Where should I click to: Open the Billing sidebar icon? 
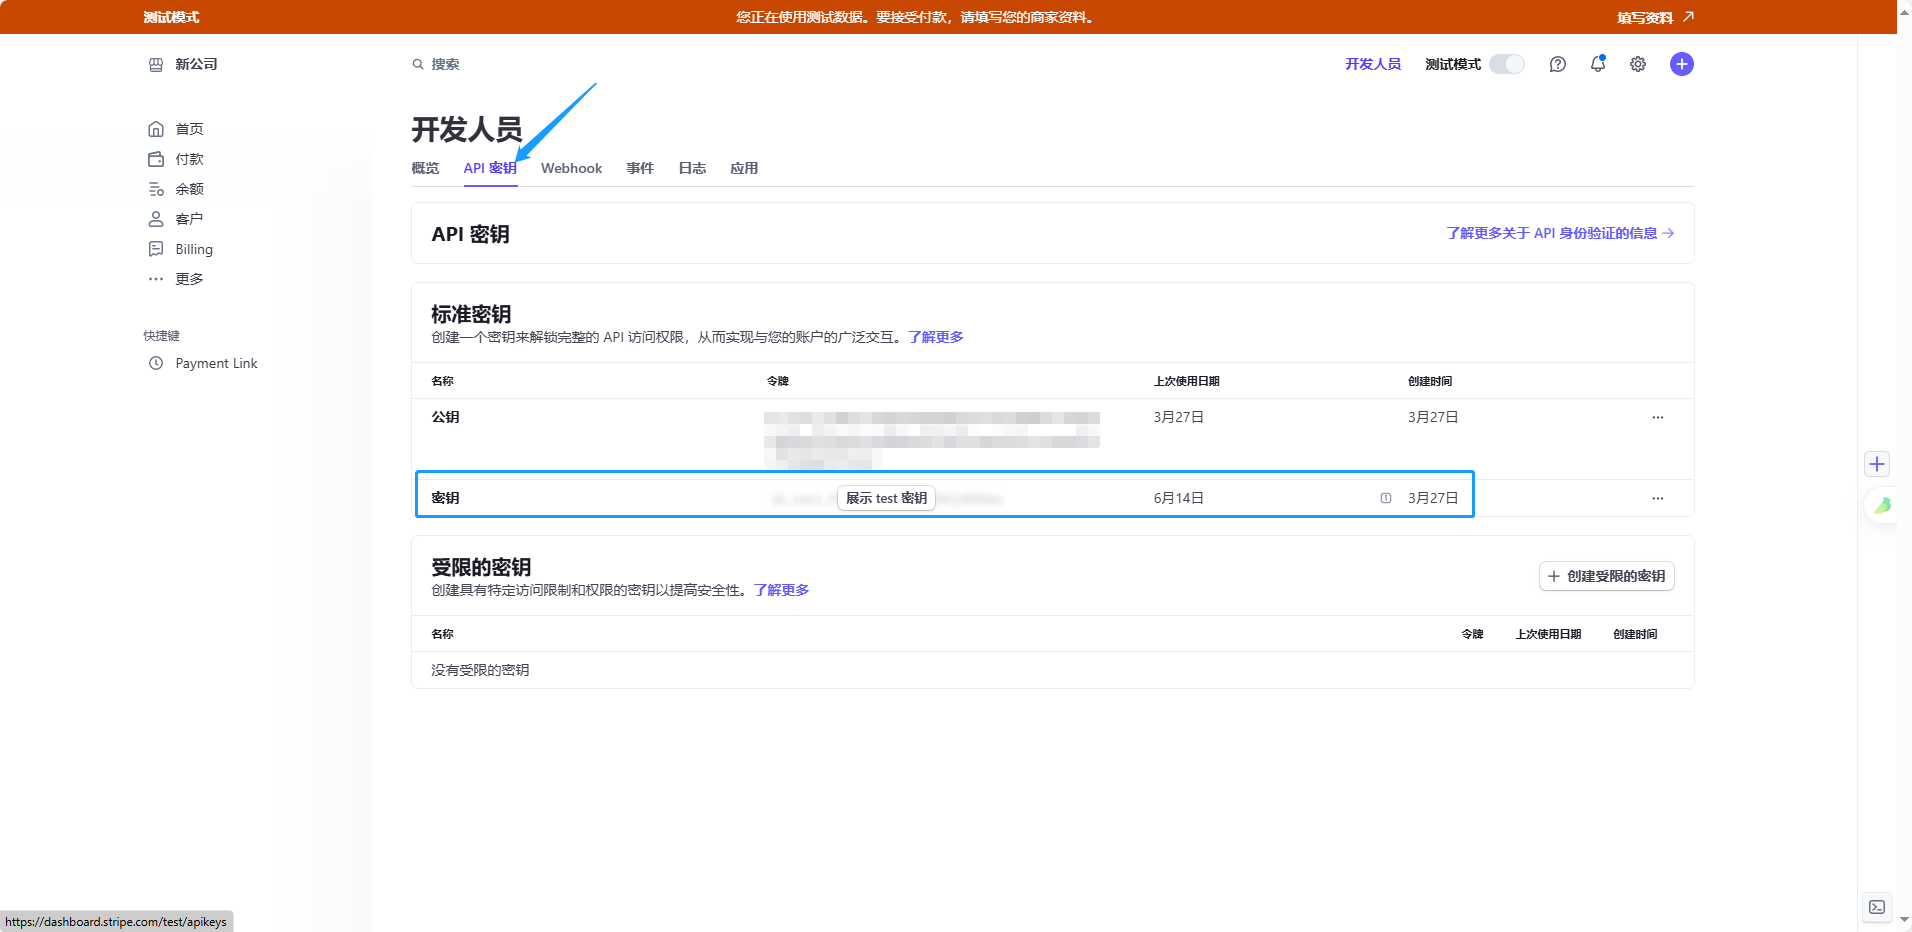coord(156,249)
